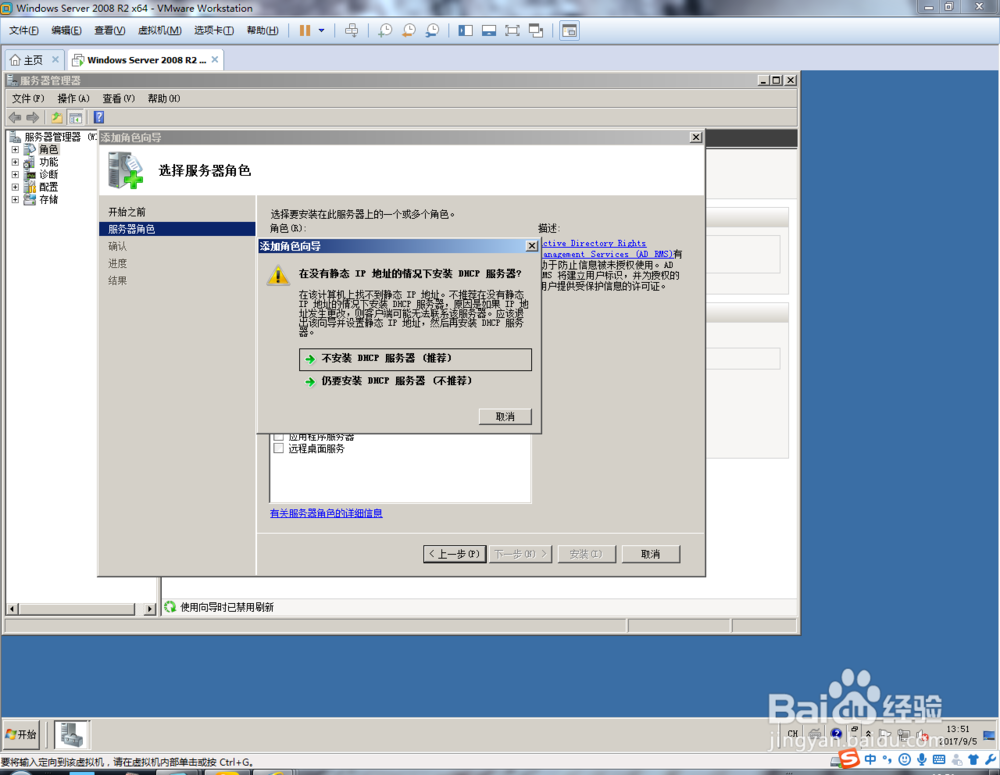Pause the virtual machine with the pause icon

(x=305, y=31)
